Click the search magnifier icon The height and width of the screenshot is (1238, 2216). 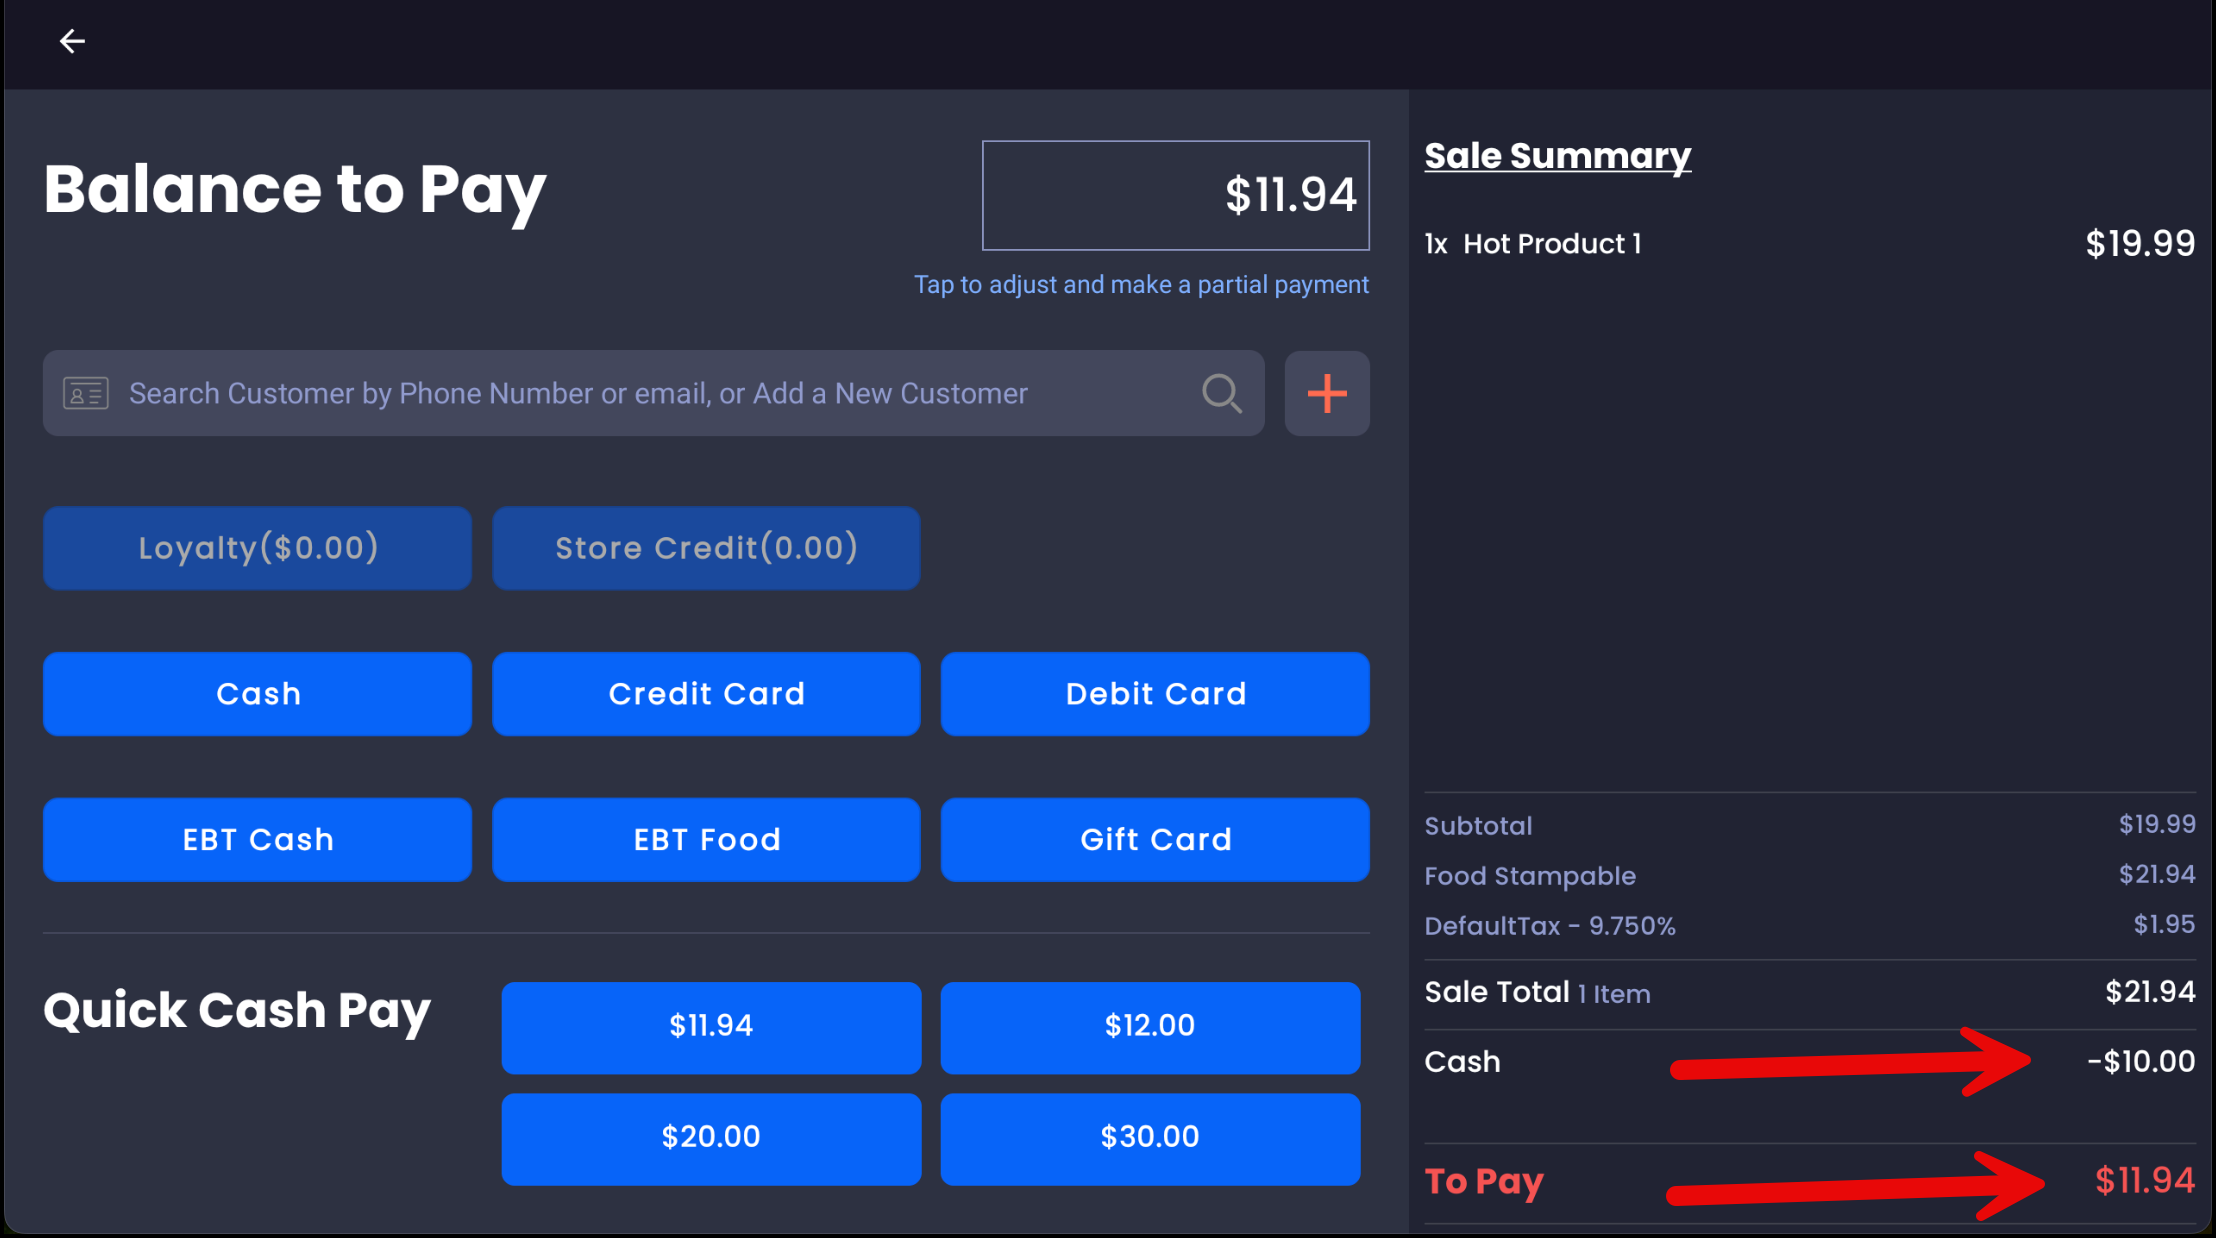point(1221,393)
